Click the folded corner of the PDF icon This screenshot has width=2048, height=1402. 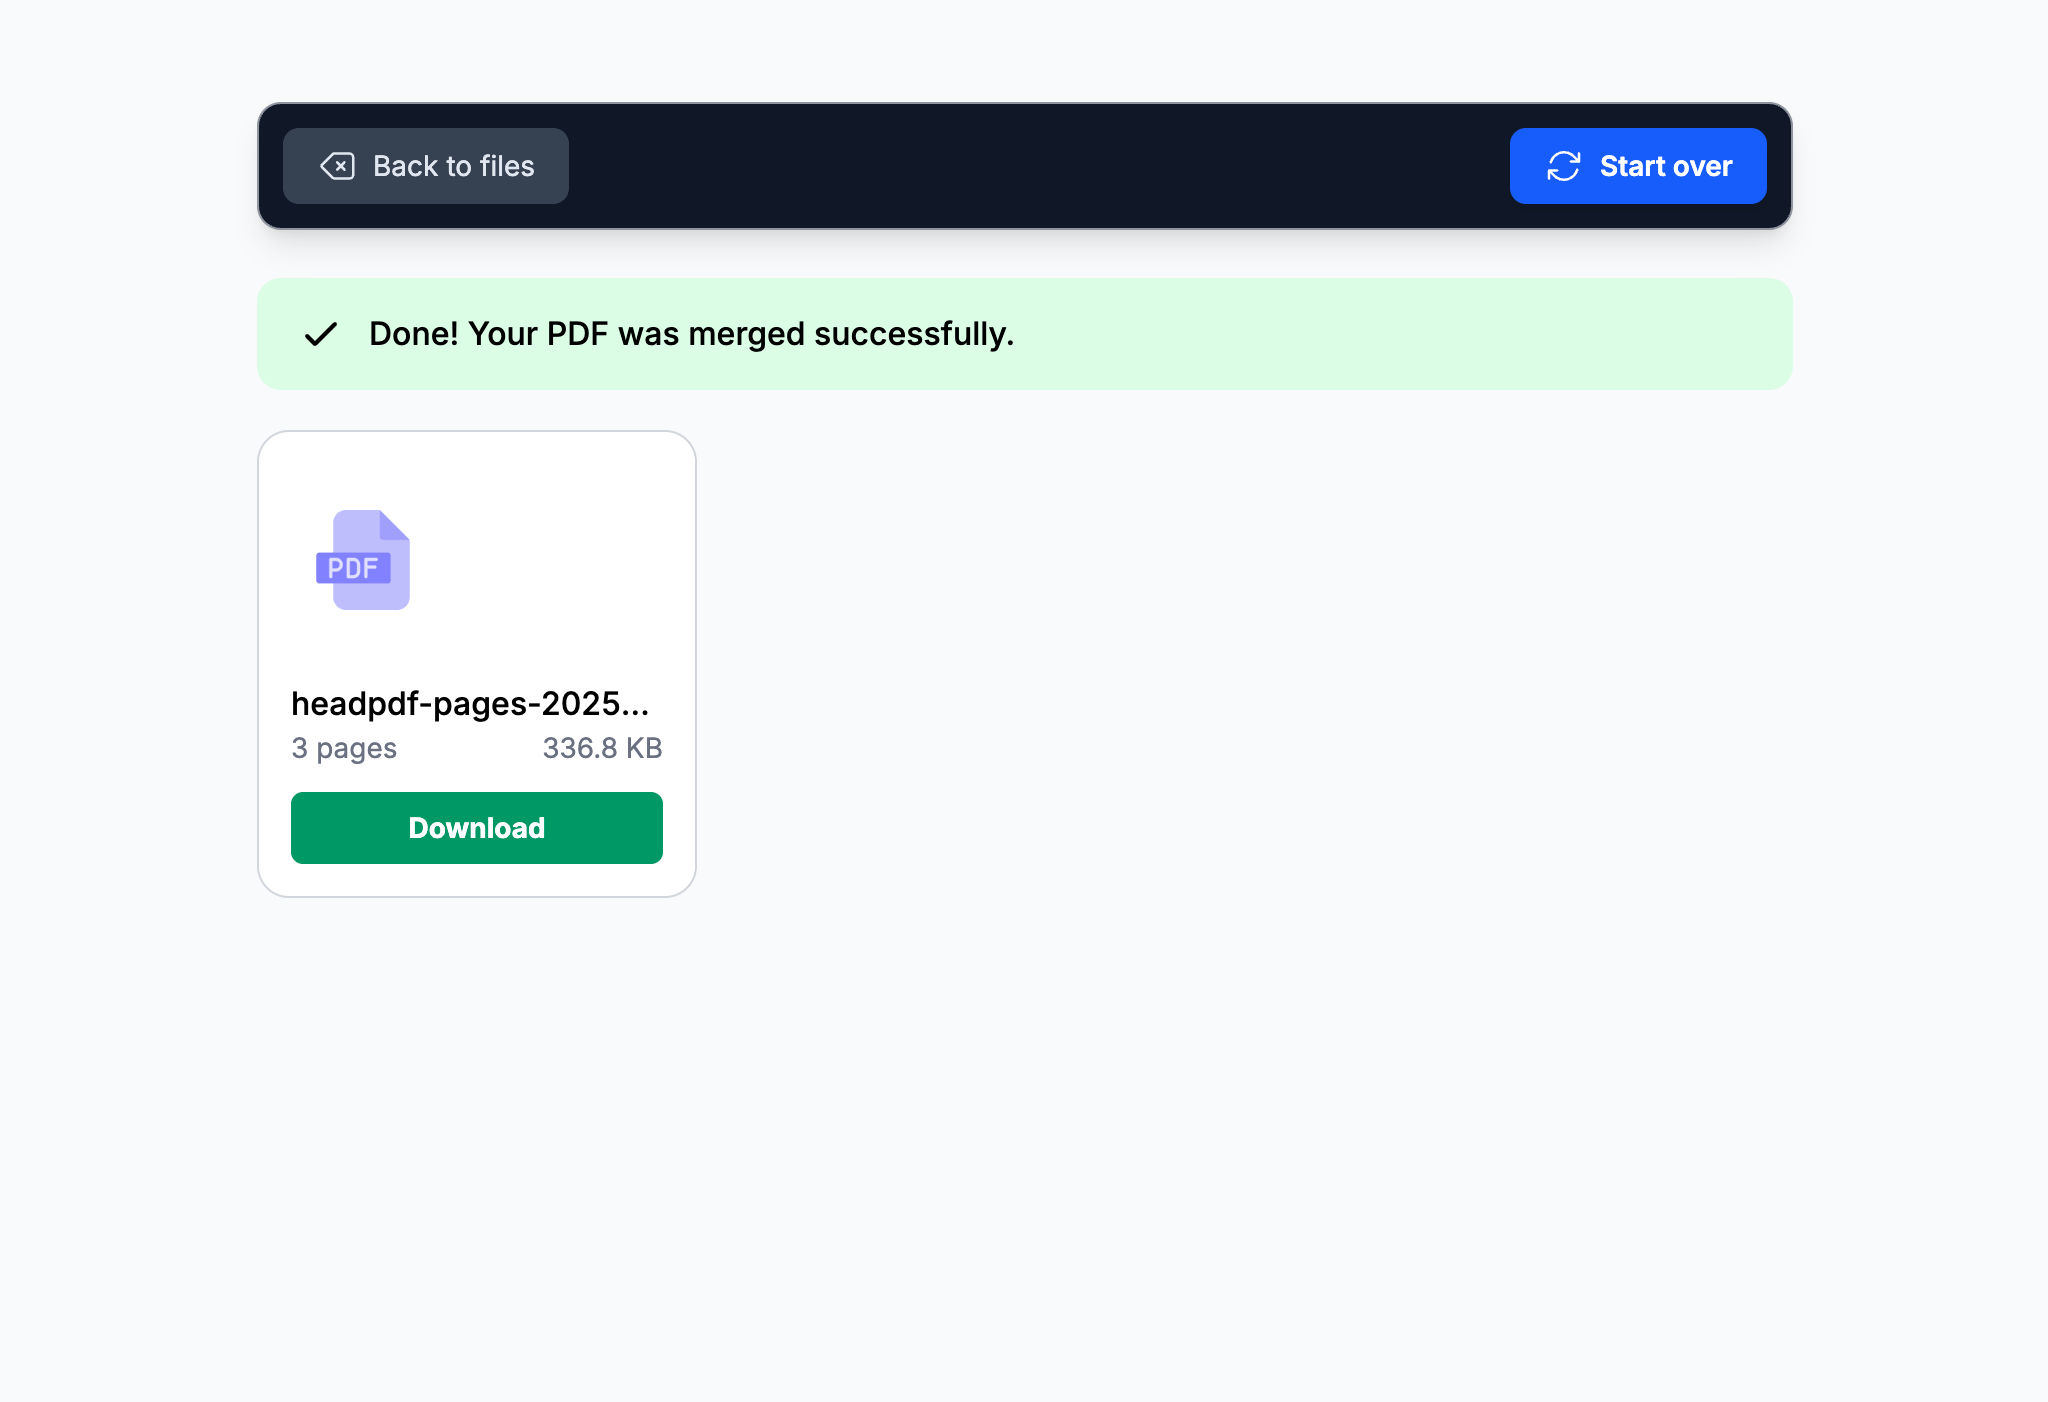click(x=393, y=525)
